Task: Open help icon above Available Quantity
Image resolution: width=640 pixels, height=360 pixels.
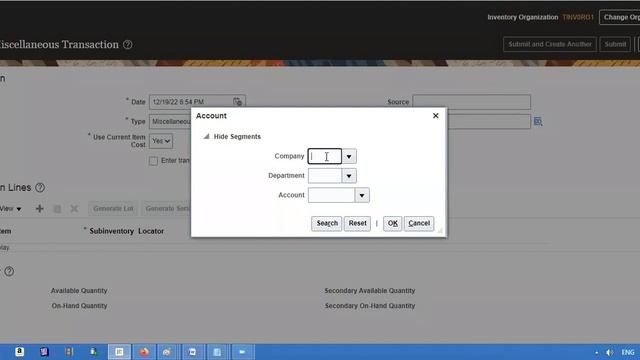Action: point(9,271)
